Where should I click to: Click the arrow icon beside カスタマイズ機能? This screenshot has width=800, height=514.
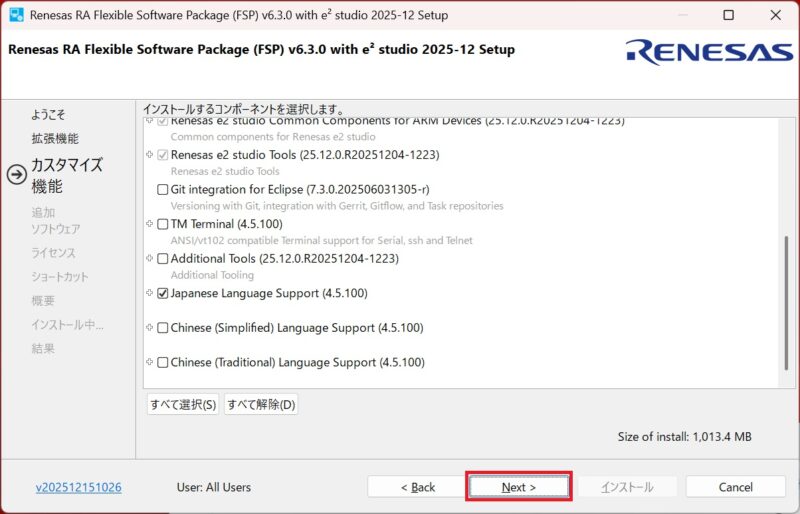point(17,175)
